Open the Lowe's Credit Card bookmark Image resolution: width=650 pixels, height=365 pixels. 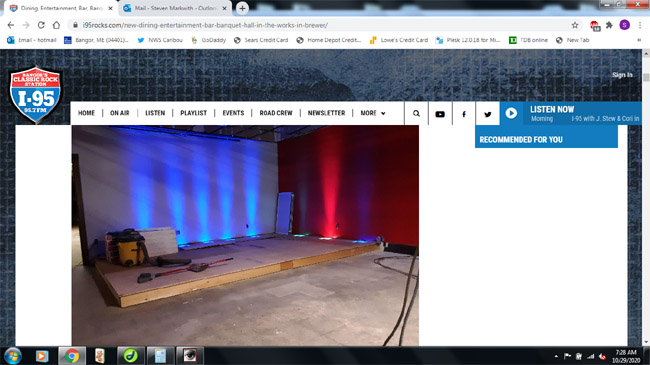click(399, 40)
